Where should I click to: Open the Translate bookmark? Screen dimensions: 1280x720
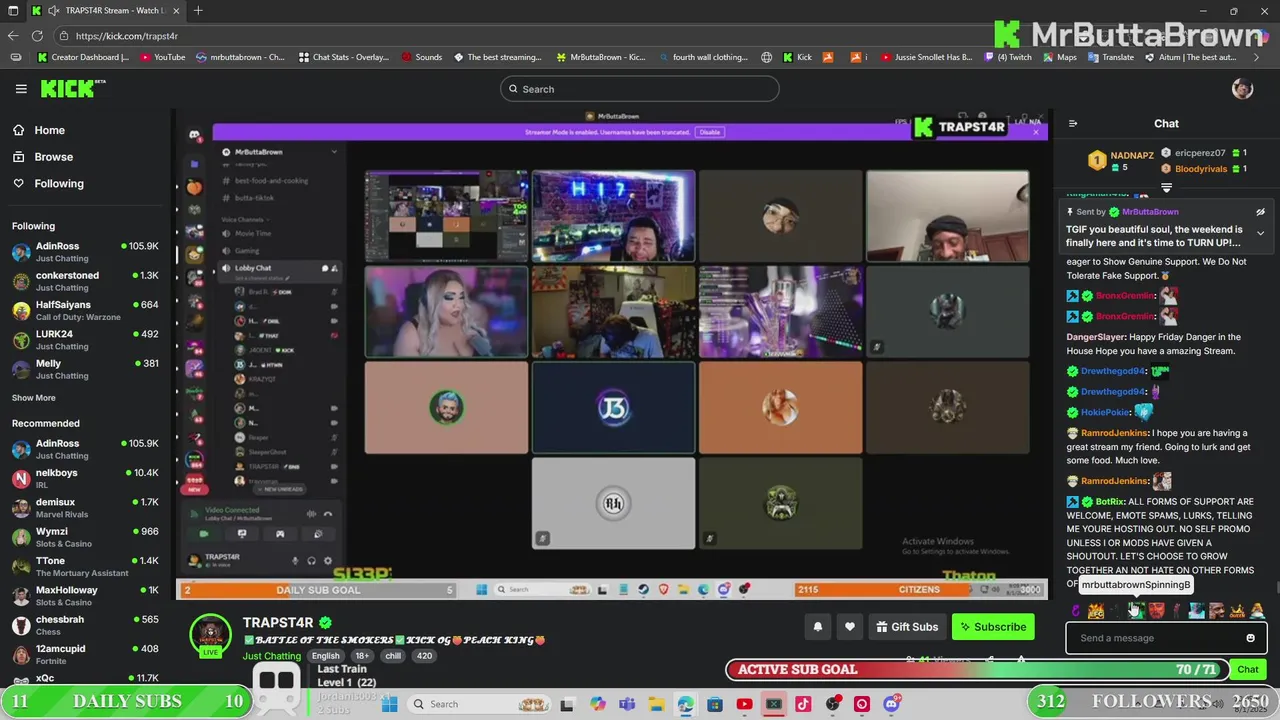[x=1110, y=57]
